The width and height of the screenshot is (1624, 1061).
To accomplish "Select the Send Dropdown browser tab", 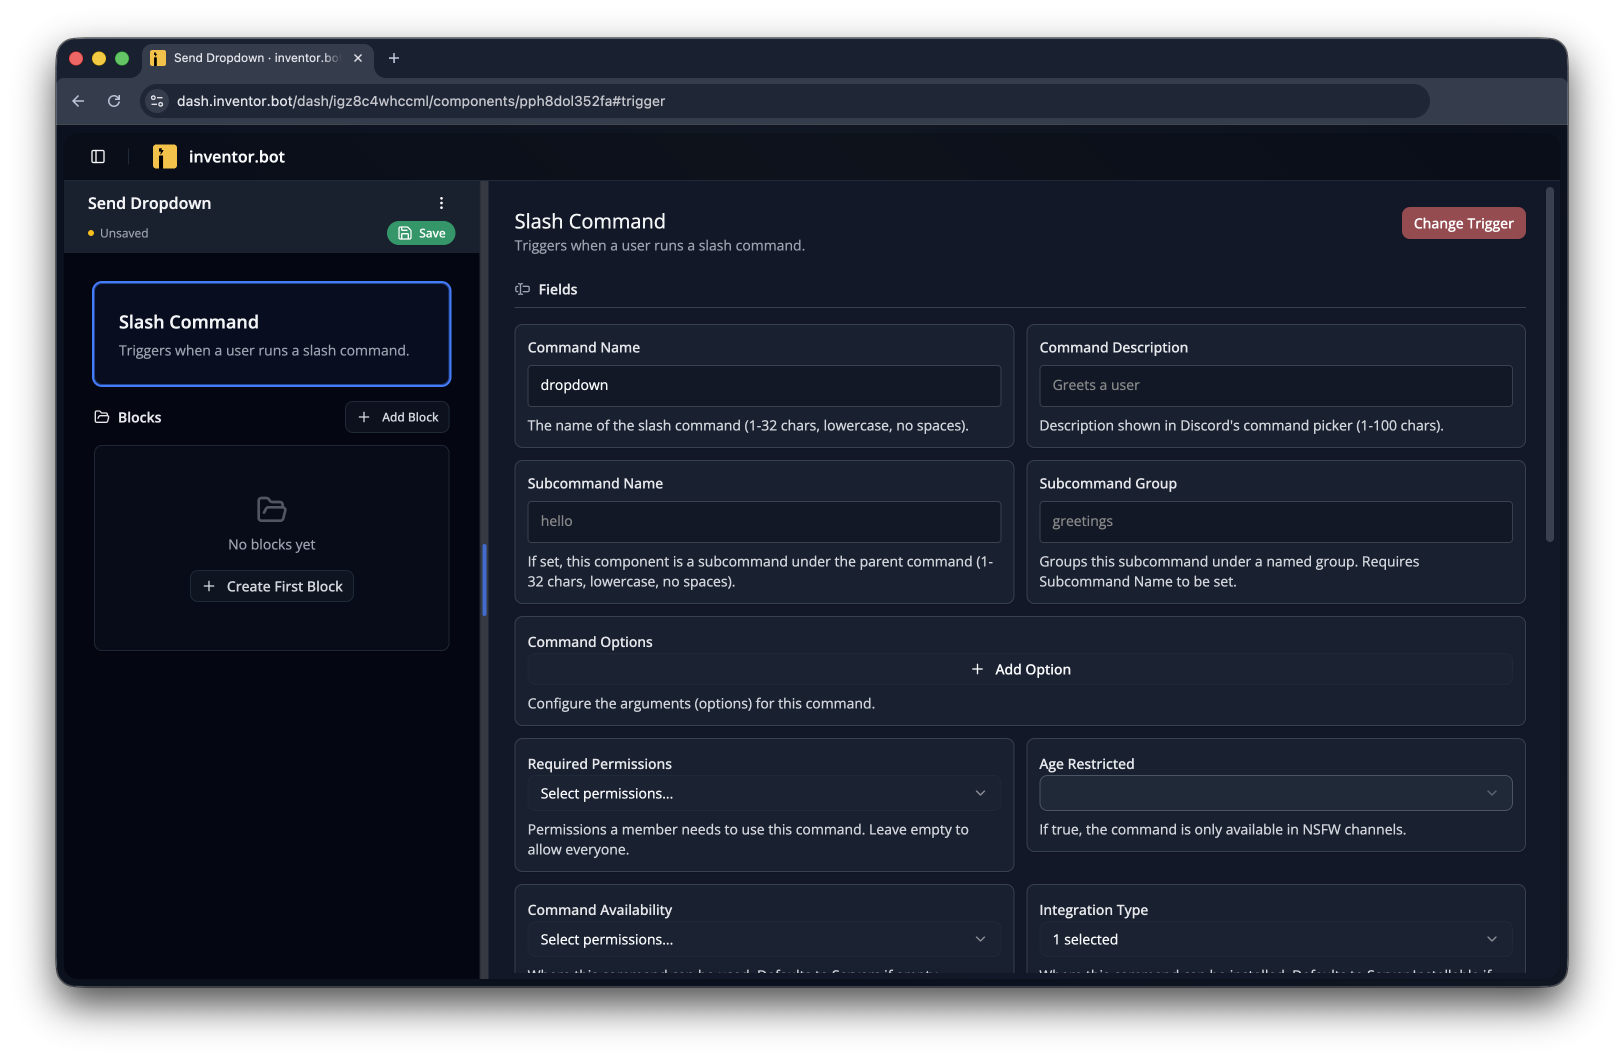I will click(x=258, y=58).
